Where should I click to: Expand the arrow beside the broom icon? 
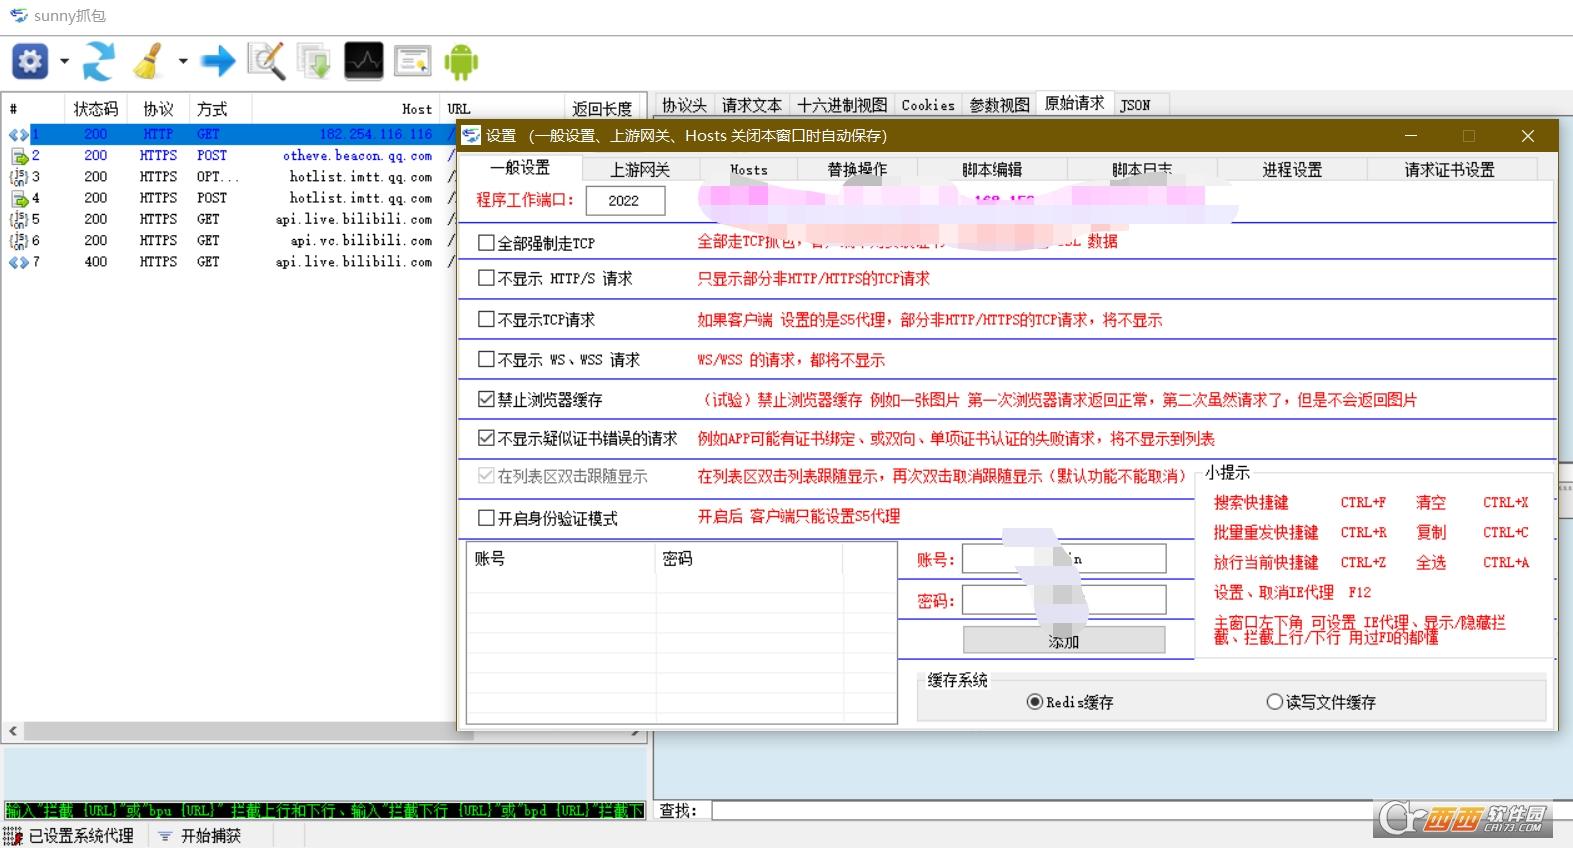click(x=182, y=62)
